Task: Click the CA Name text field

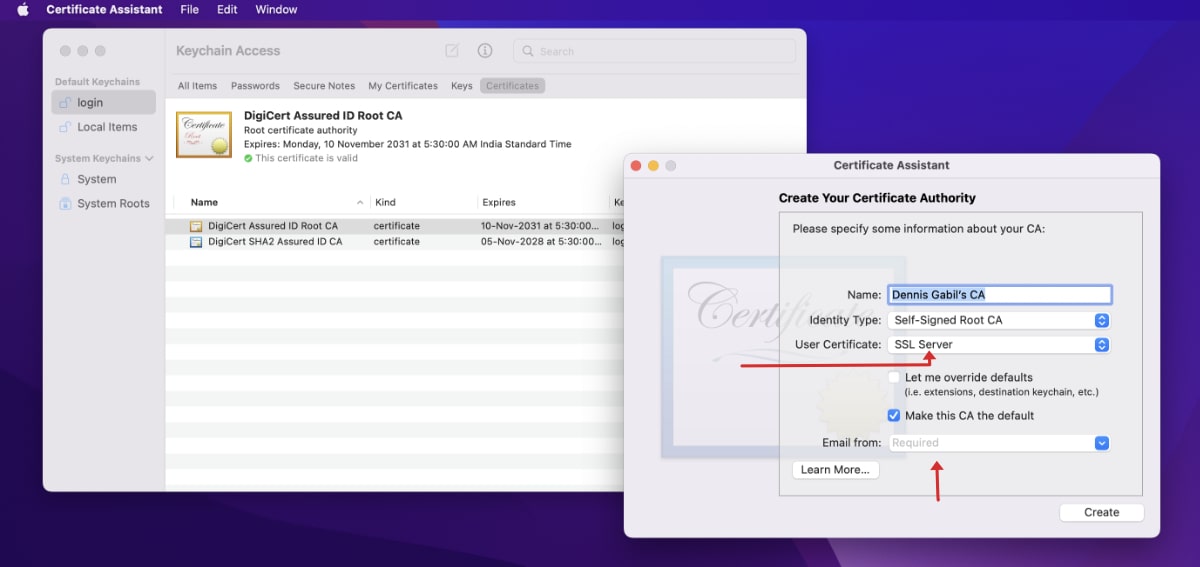Action: [x=998, y=295]
